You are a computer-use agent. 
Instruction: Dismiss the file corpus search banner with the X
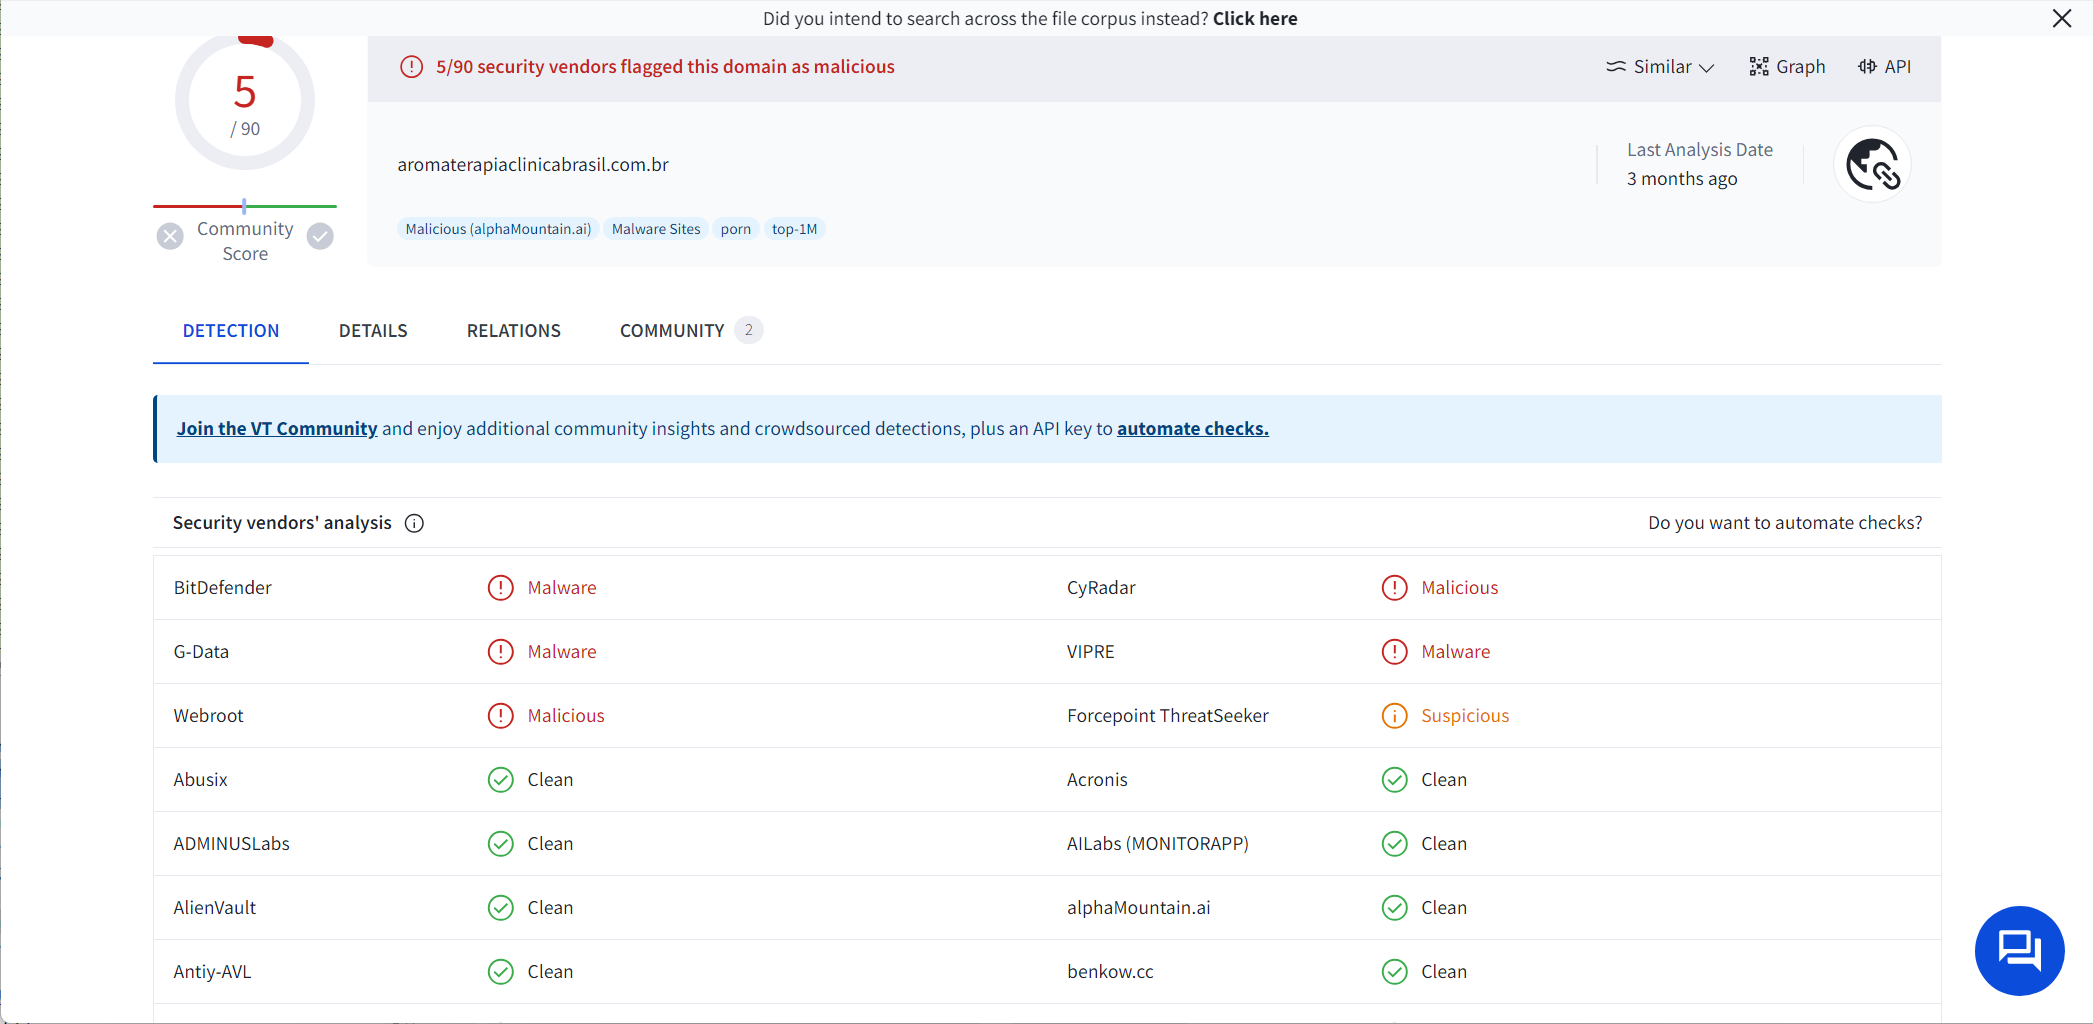pyautogui.click(x=2062, y=18)
